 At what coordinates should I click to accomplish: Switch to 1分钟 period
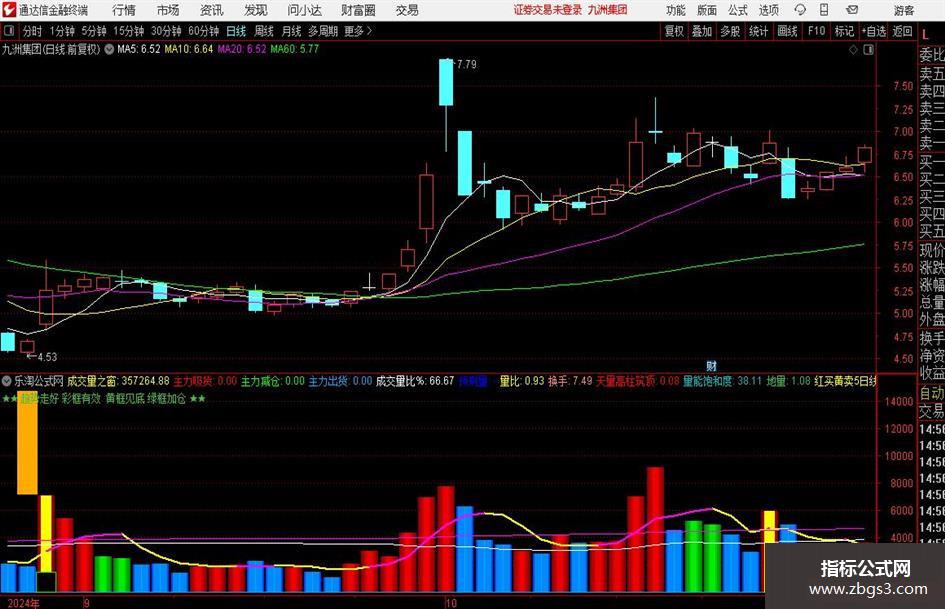coord(62,31)
